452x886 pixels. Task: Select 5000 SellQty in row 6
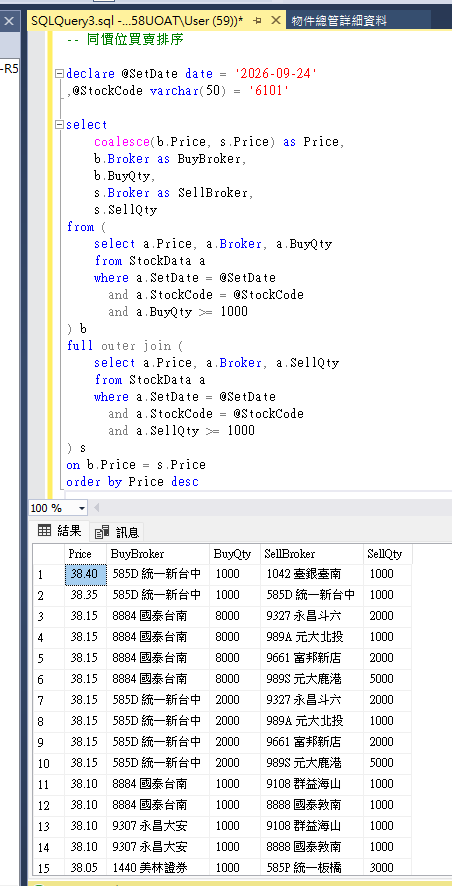[x=388, y=679]
